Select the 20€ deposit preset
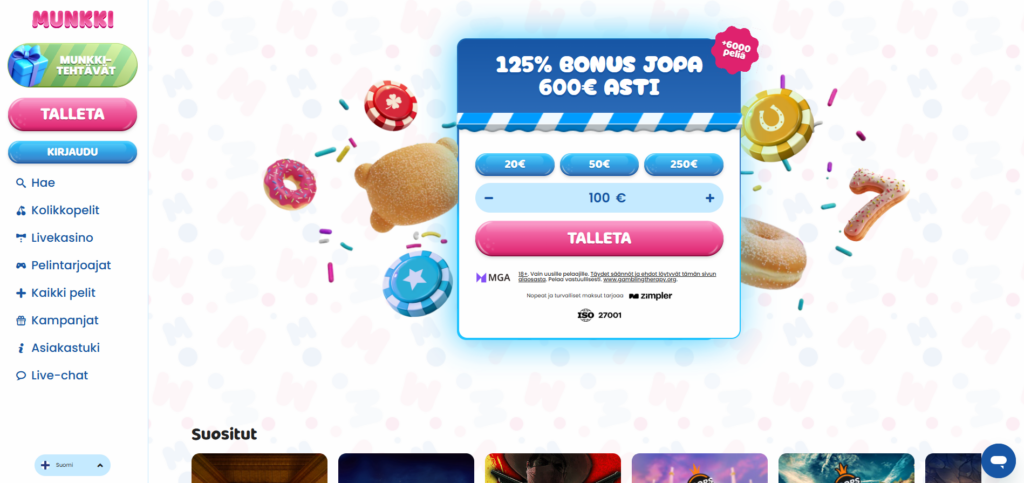This screenshot has height=483, width=1024. pyautogui.click(x=515, y=164)
